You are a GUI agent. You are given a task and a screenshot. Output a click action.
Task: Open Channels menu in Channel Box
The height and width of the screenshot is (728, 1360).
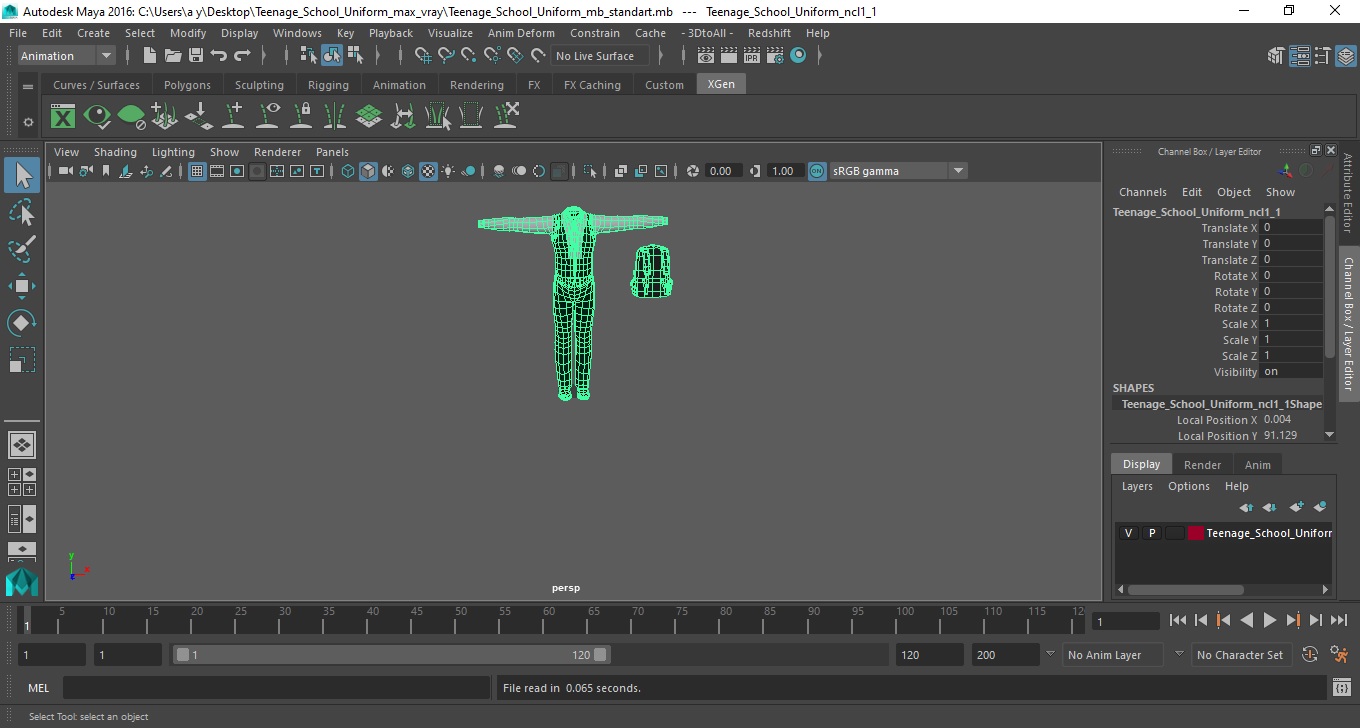(x=1142, y=192)
